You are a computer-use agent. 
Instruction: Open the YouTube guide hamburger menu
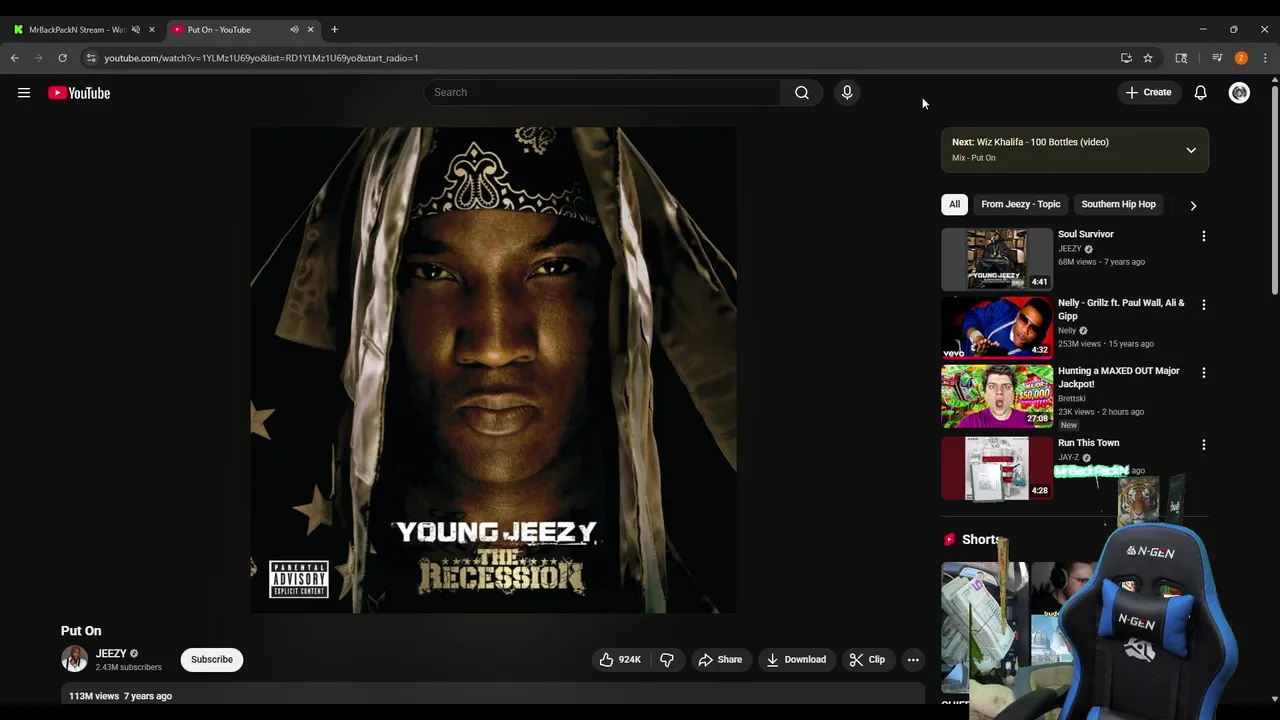pos(24,93)
